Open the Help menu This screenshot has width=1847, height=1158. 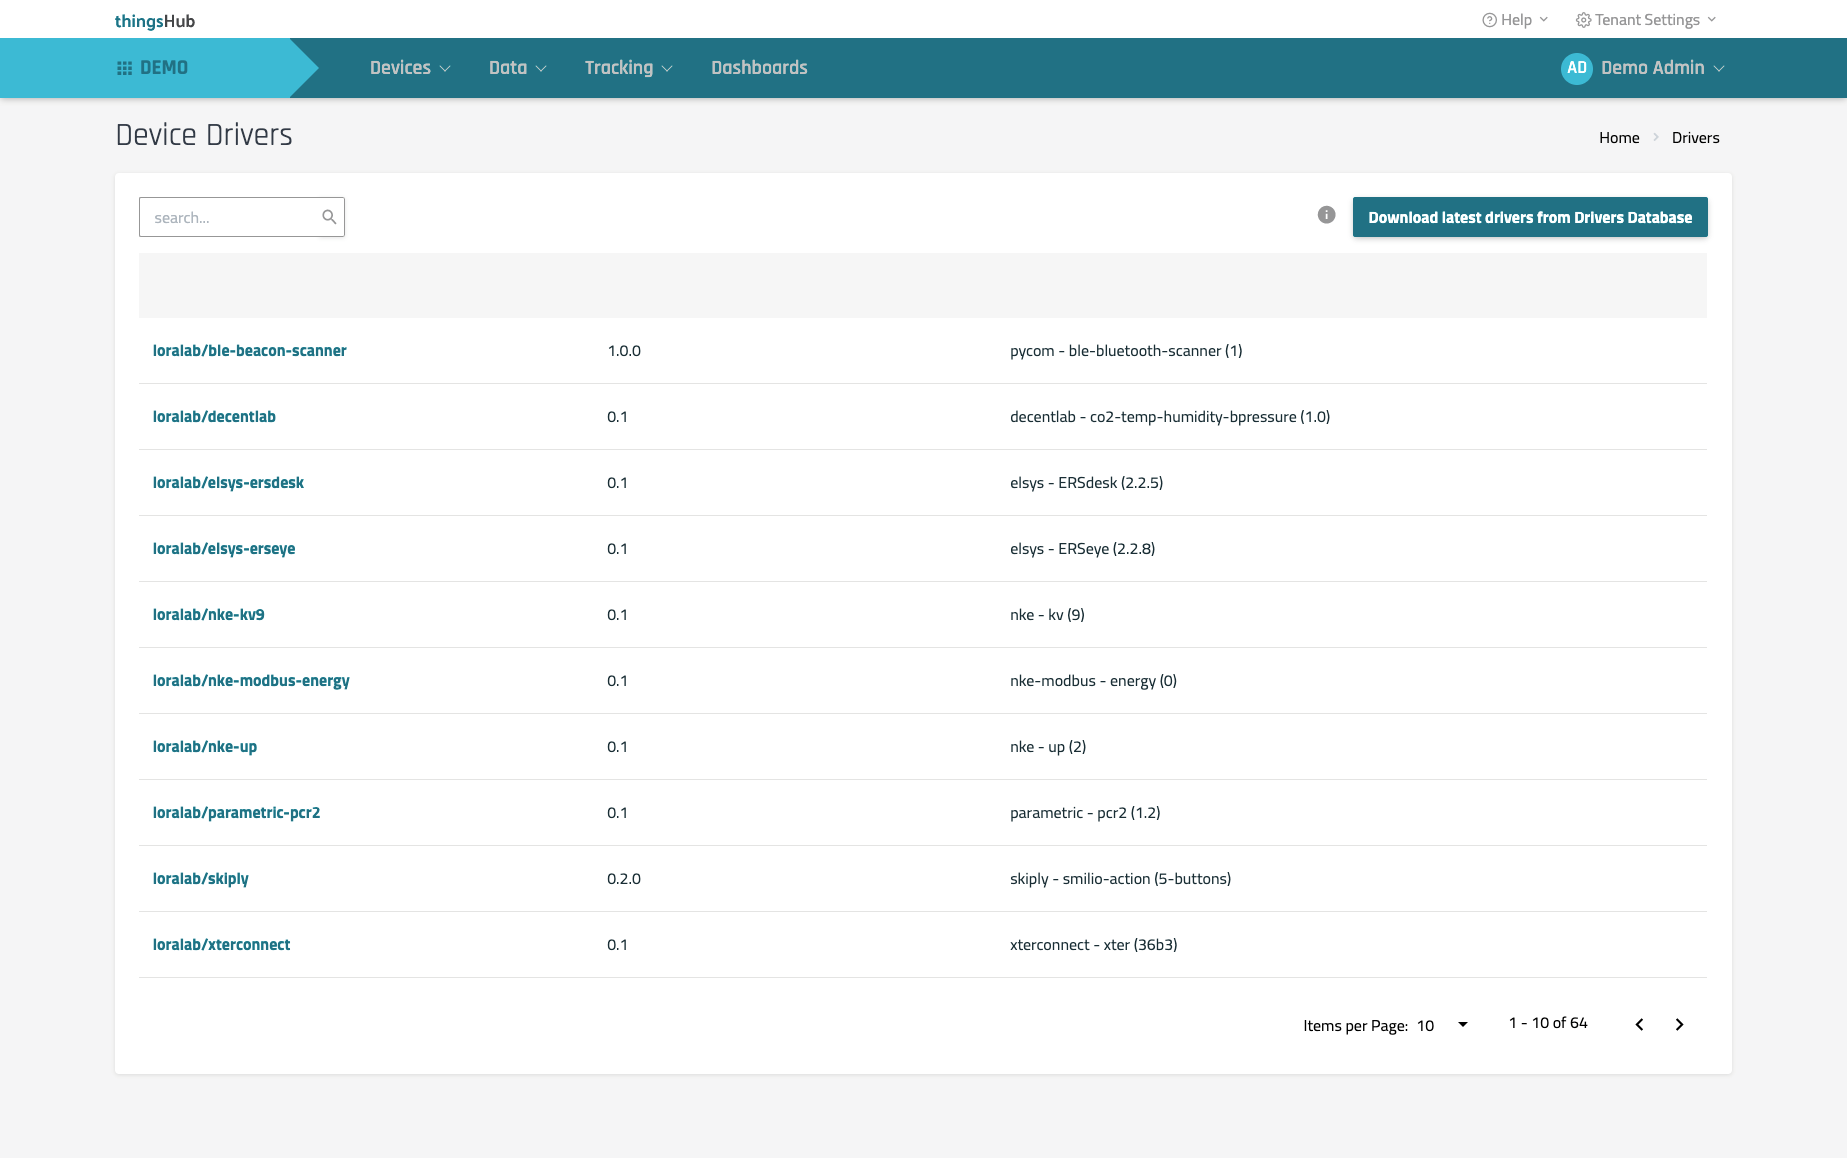pyautogui.click(x=1515, y=20)
